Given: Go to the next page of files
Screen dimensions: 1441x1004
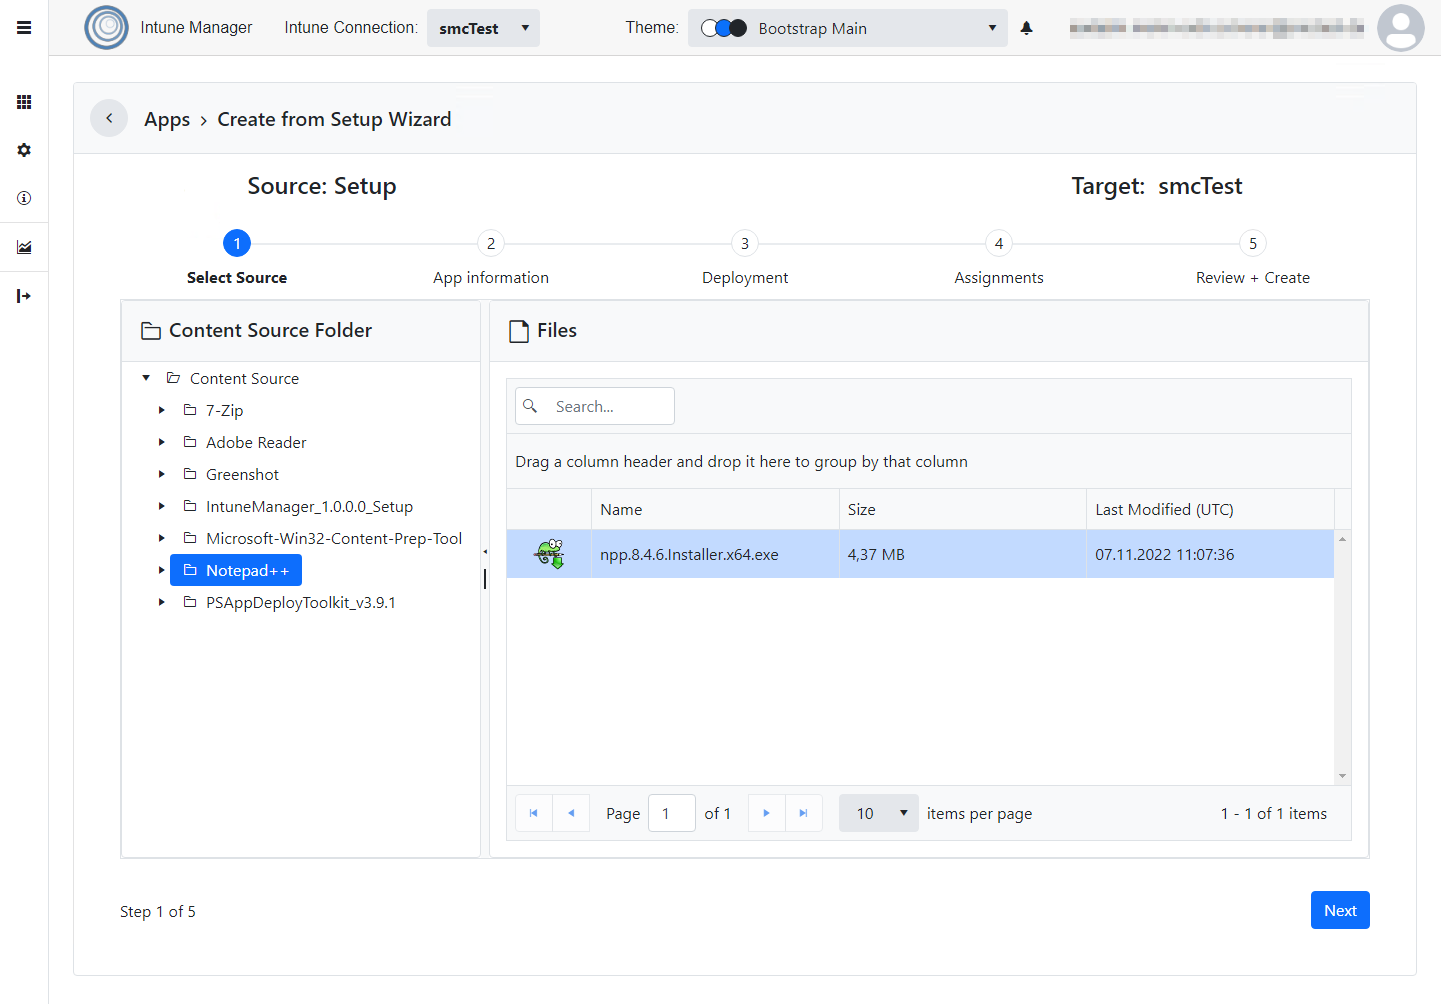Looking at the screenshot, I should pos(767,813).
